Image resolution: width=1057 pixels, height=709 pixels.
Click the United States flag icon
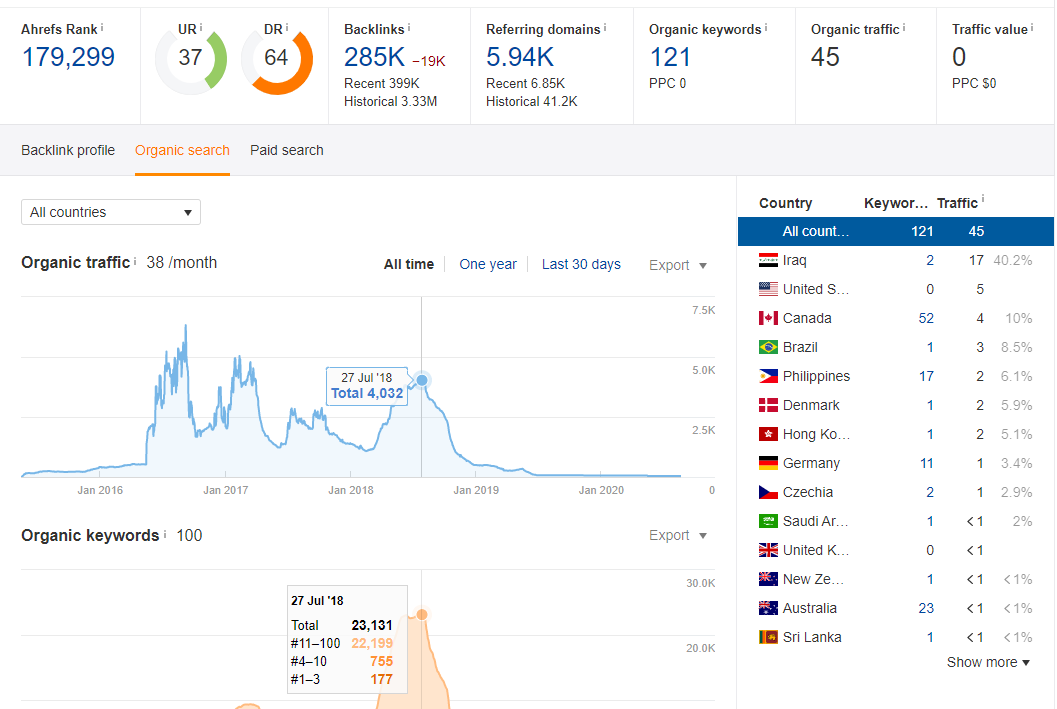[x=768, y=289]
